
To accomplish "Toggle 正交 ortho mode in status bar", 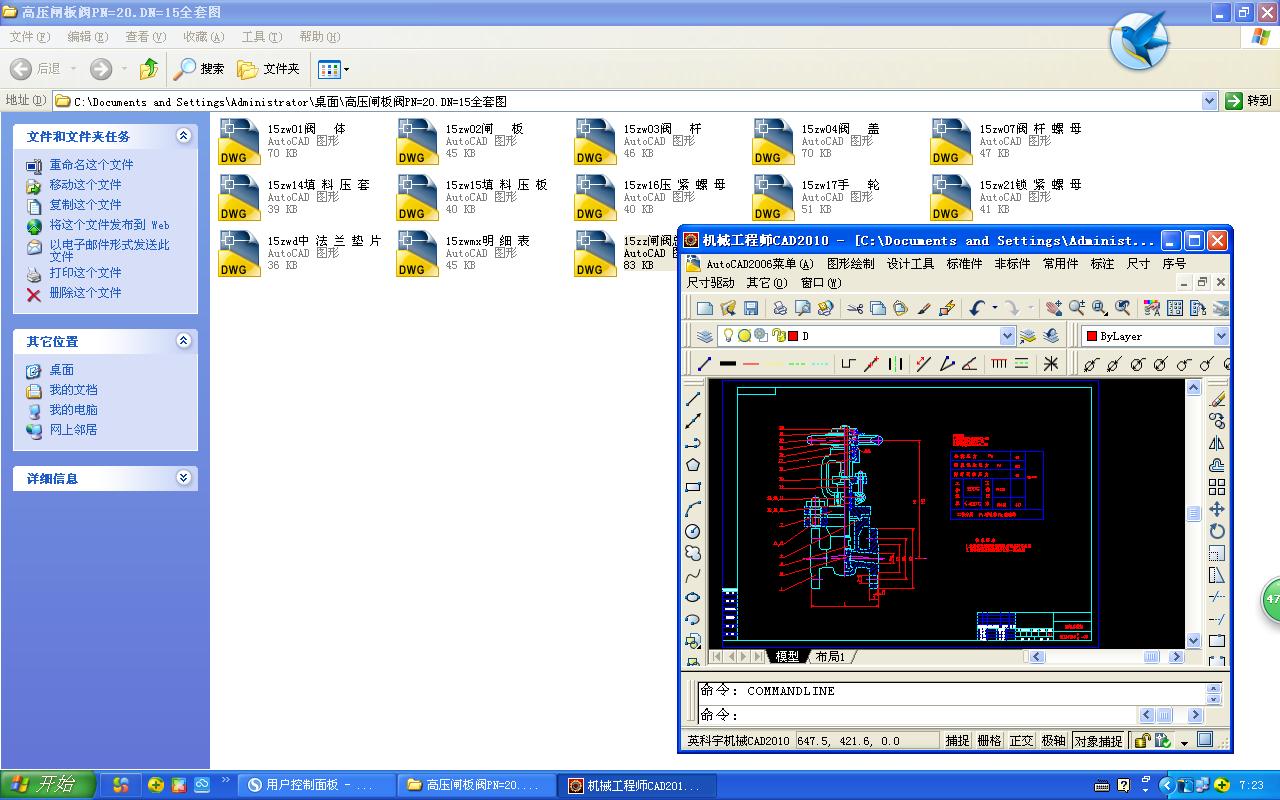I will coord(1021,741).
